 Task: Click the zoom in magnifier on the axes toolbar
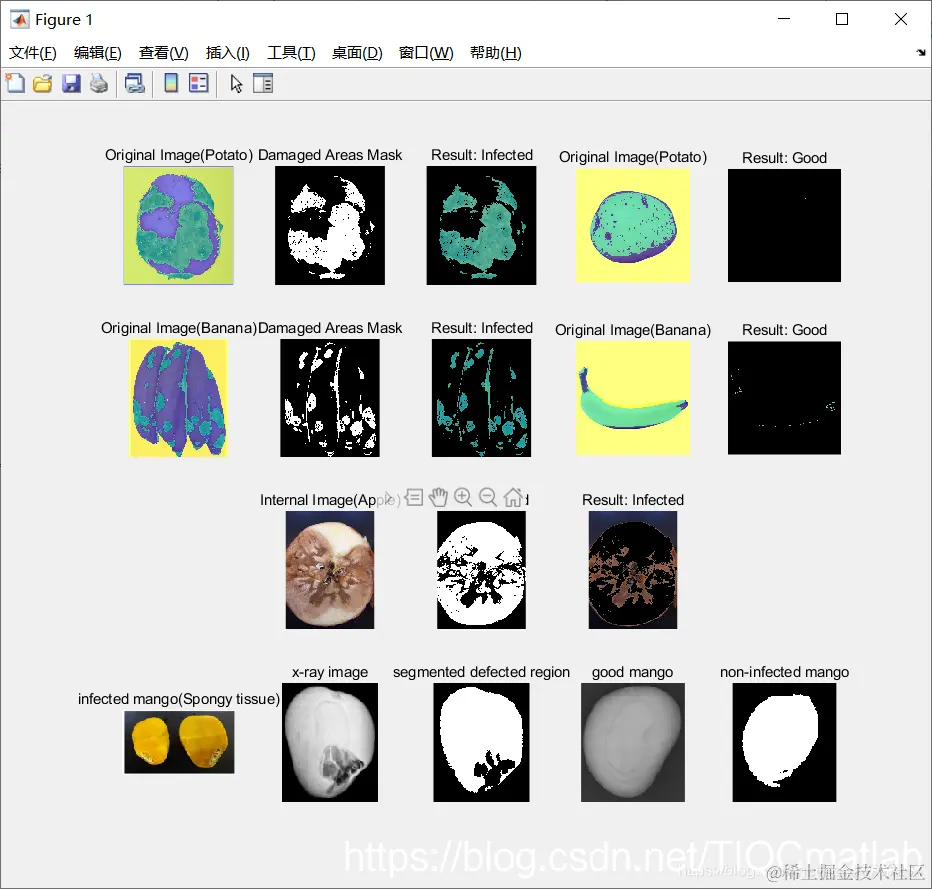point(462,497)
